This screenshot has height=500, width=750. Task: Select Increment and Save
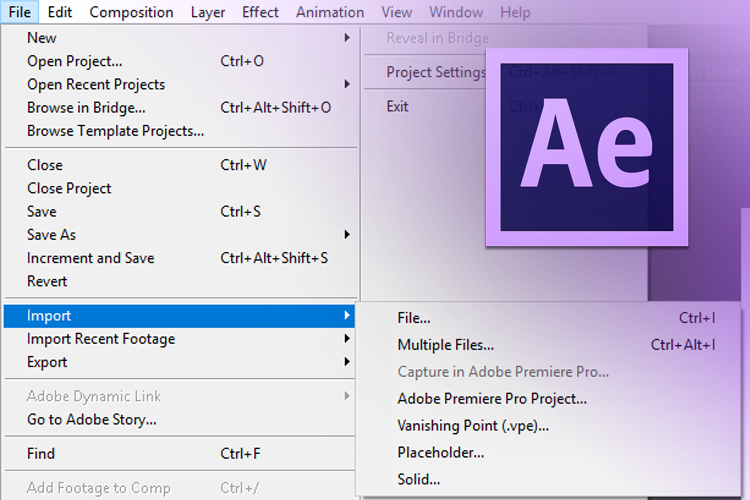pos(91,258)
